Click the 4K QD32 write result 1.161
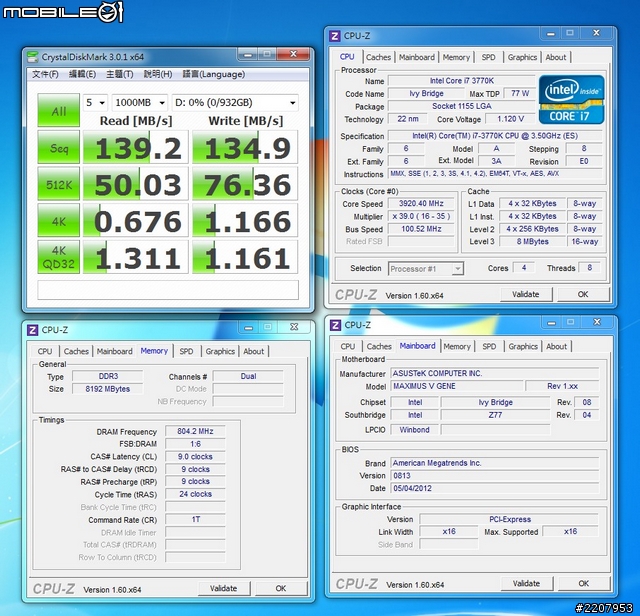Viewport: 640px width, 616px height. click(245, 257)
